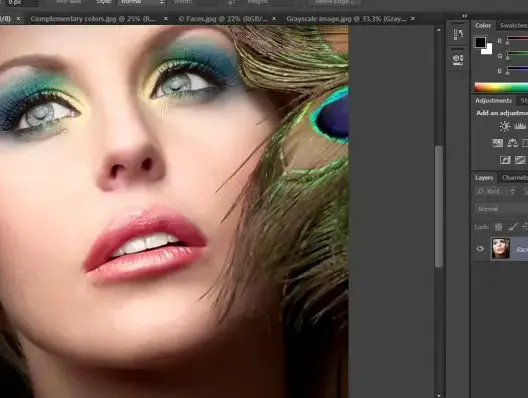
Task: Switch to Complementary colors.jpg tab
Action: 93,19
